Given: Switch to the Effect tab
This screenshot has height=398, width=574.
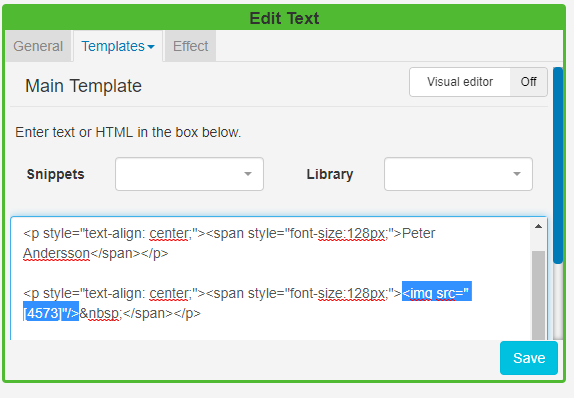Looking at the screenshot, I should (x=190, y=46).
